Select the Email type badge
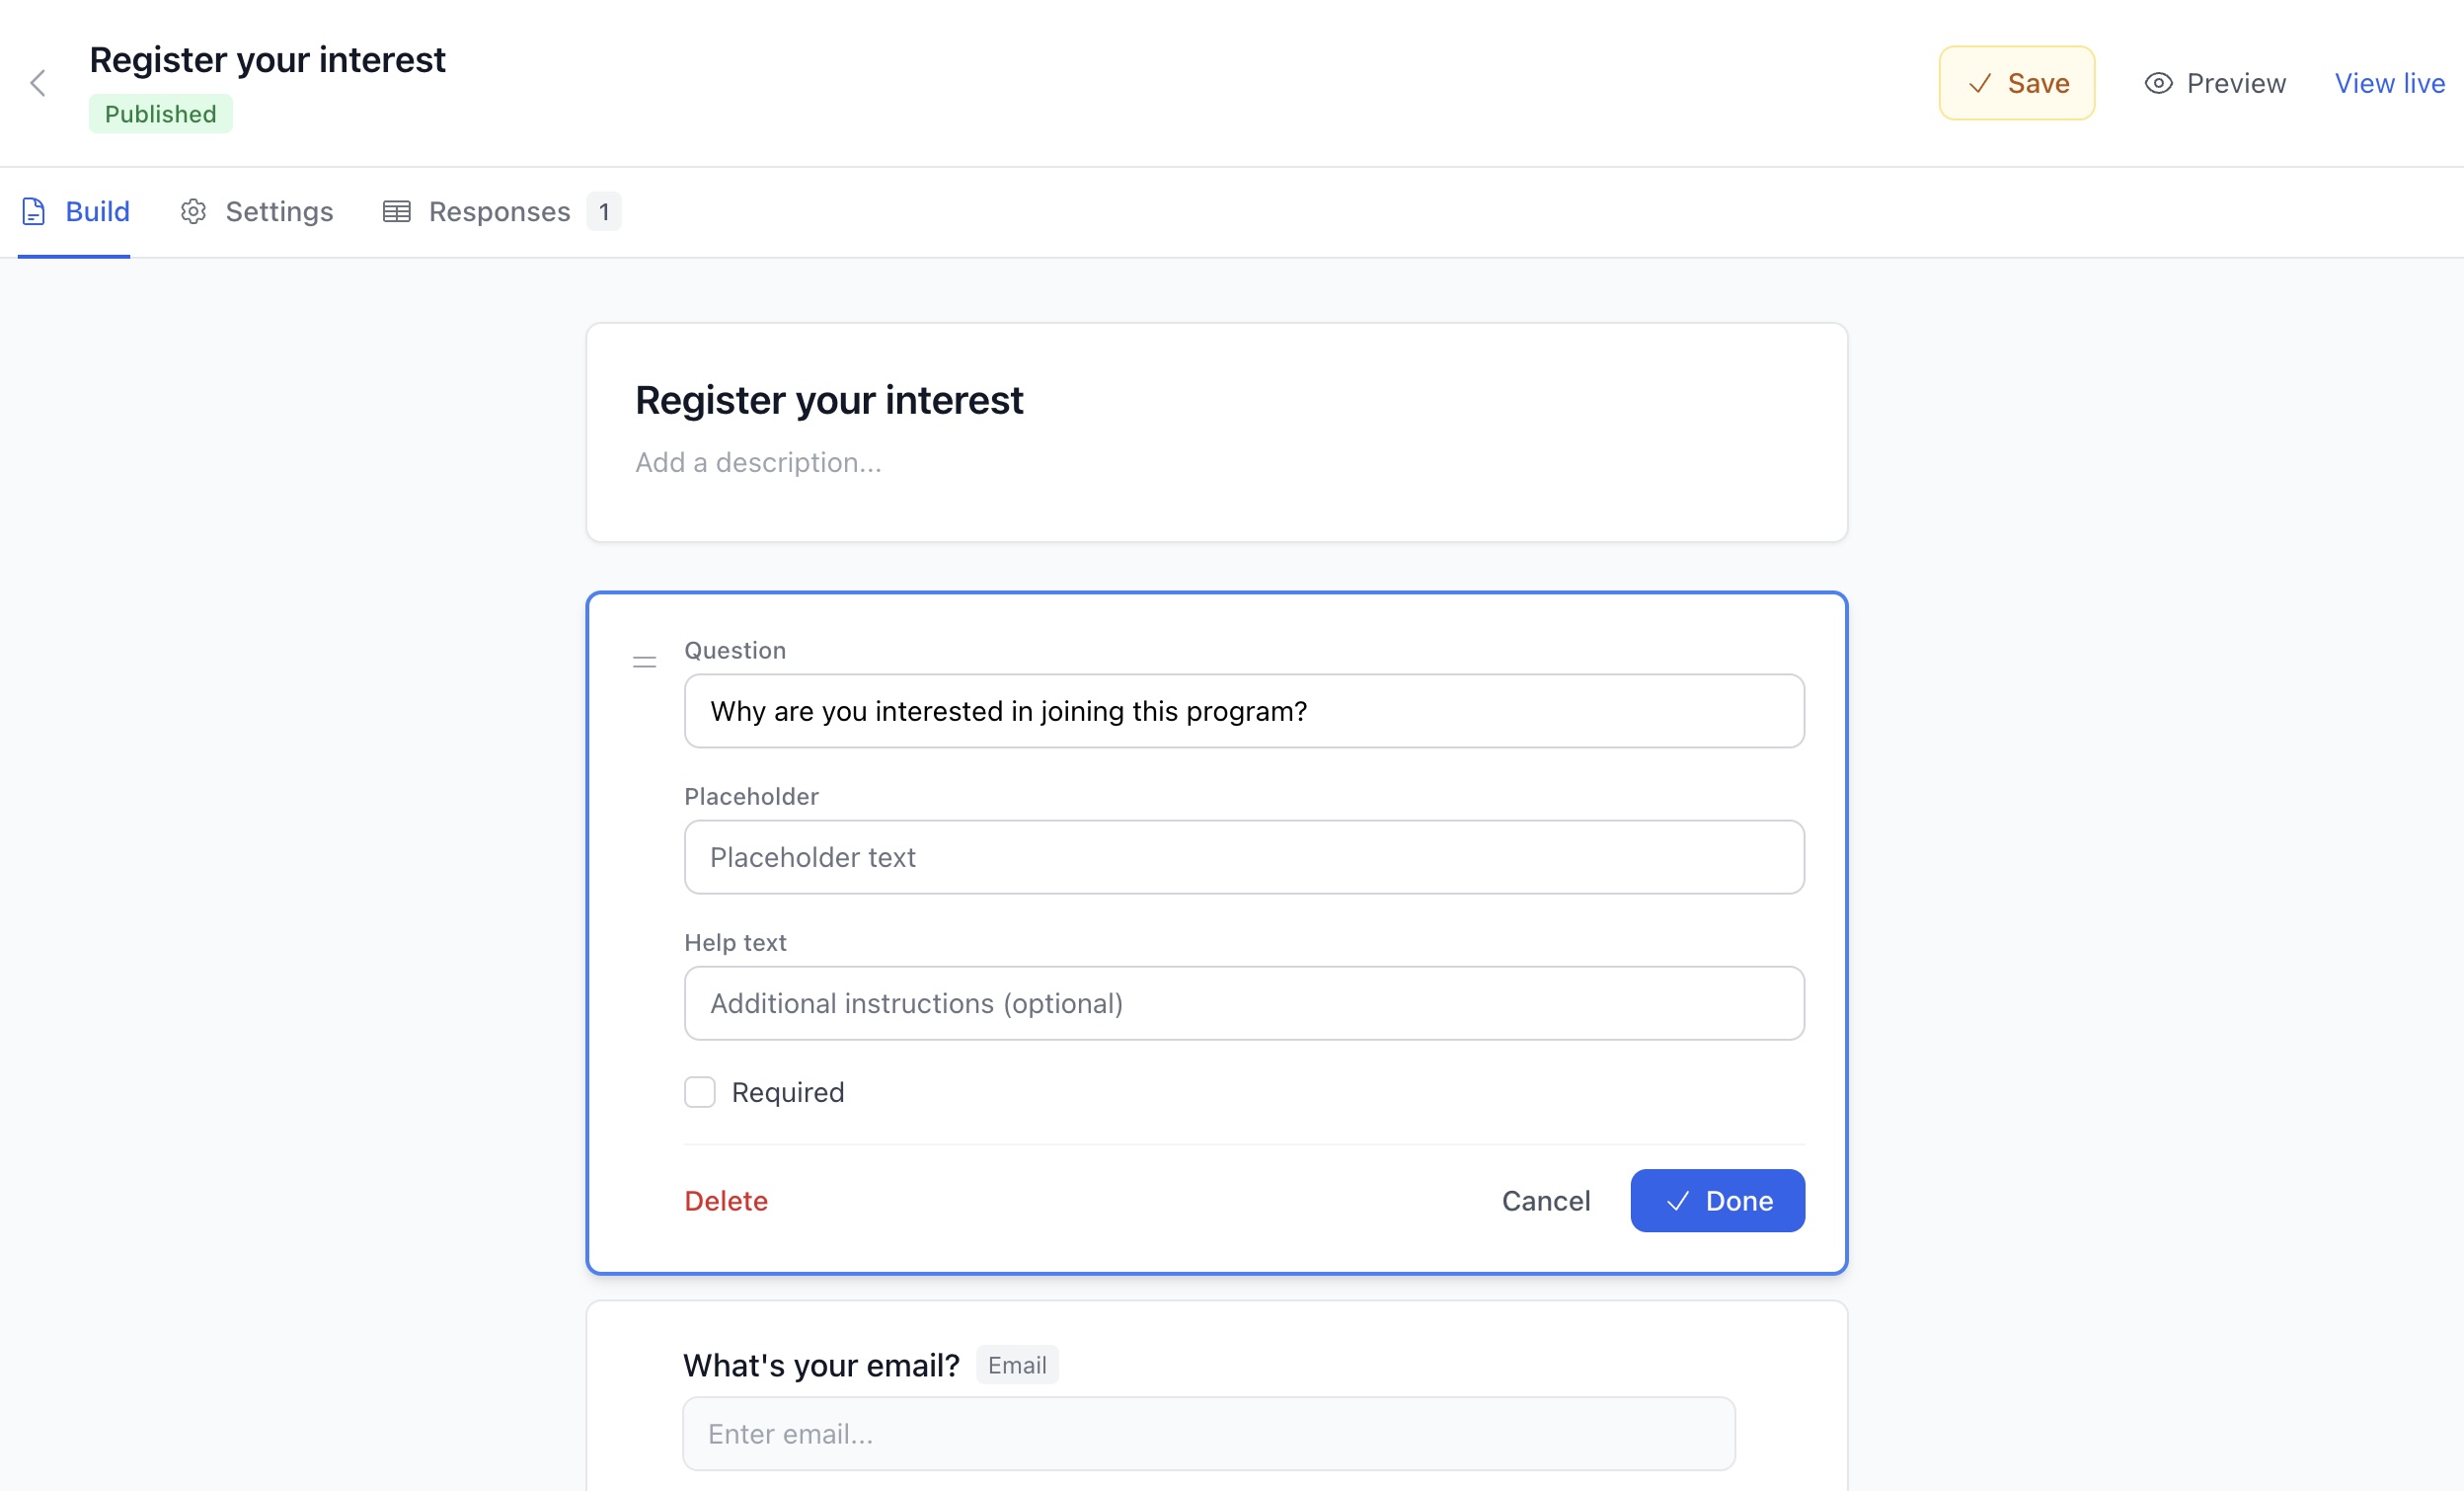Image resolution: width=2464 pixels, height=1491 pixels. tap(1017, 1364)
